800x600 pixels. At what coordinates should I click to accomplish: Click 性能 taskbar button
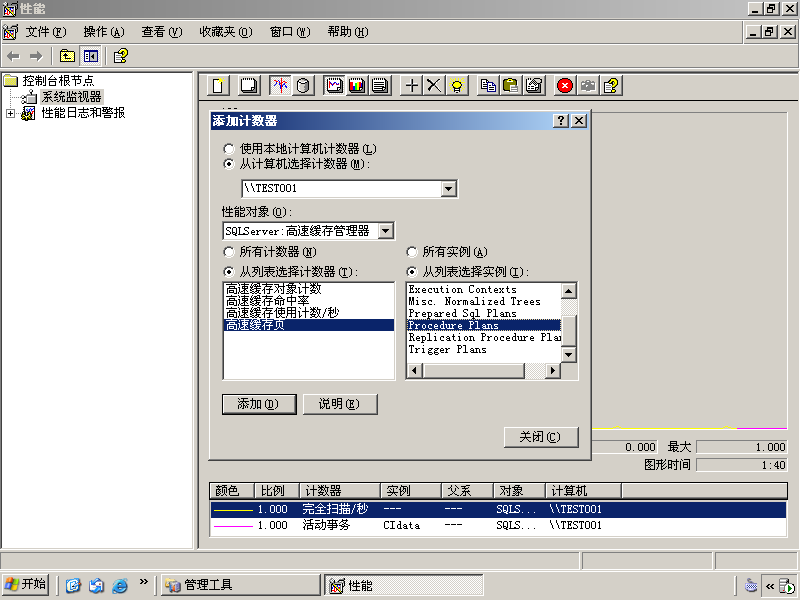pos(404,585)
